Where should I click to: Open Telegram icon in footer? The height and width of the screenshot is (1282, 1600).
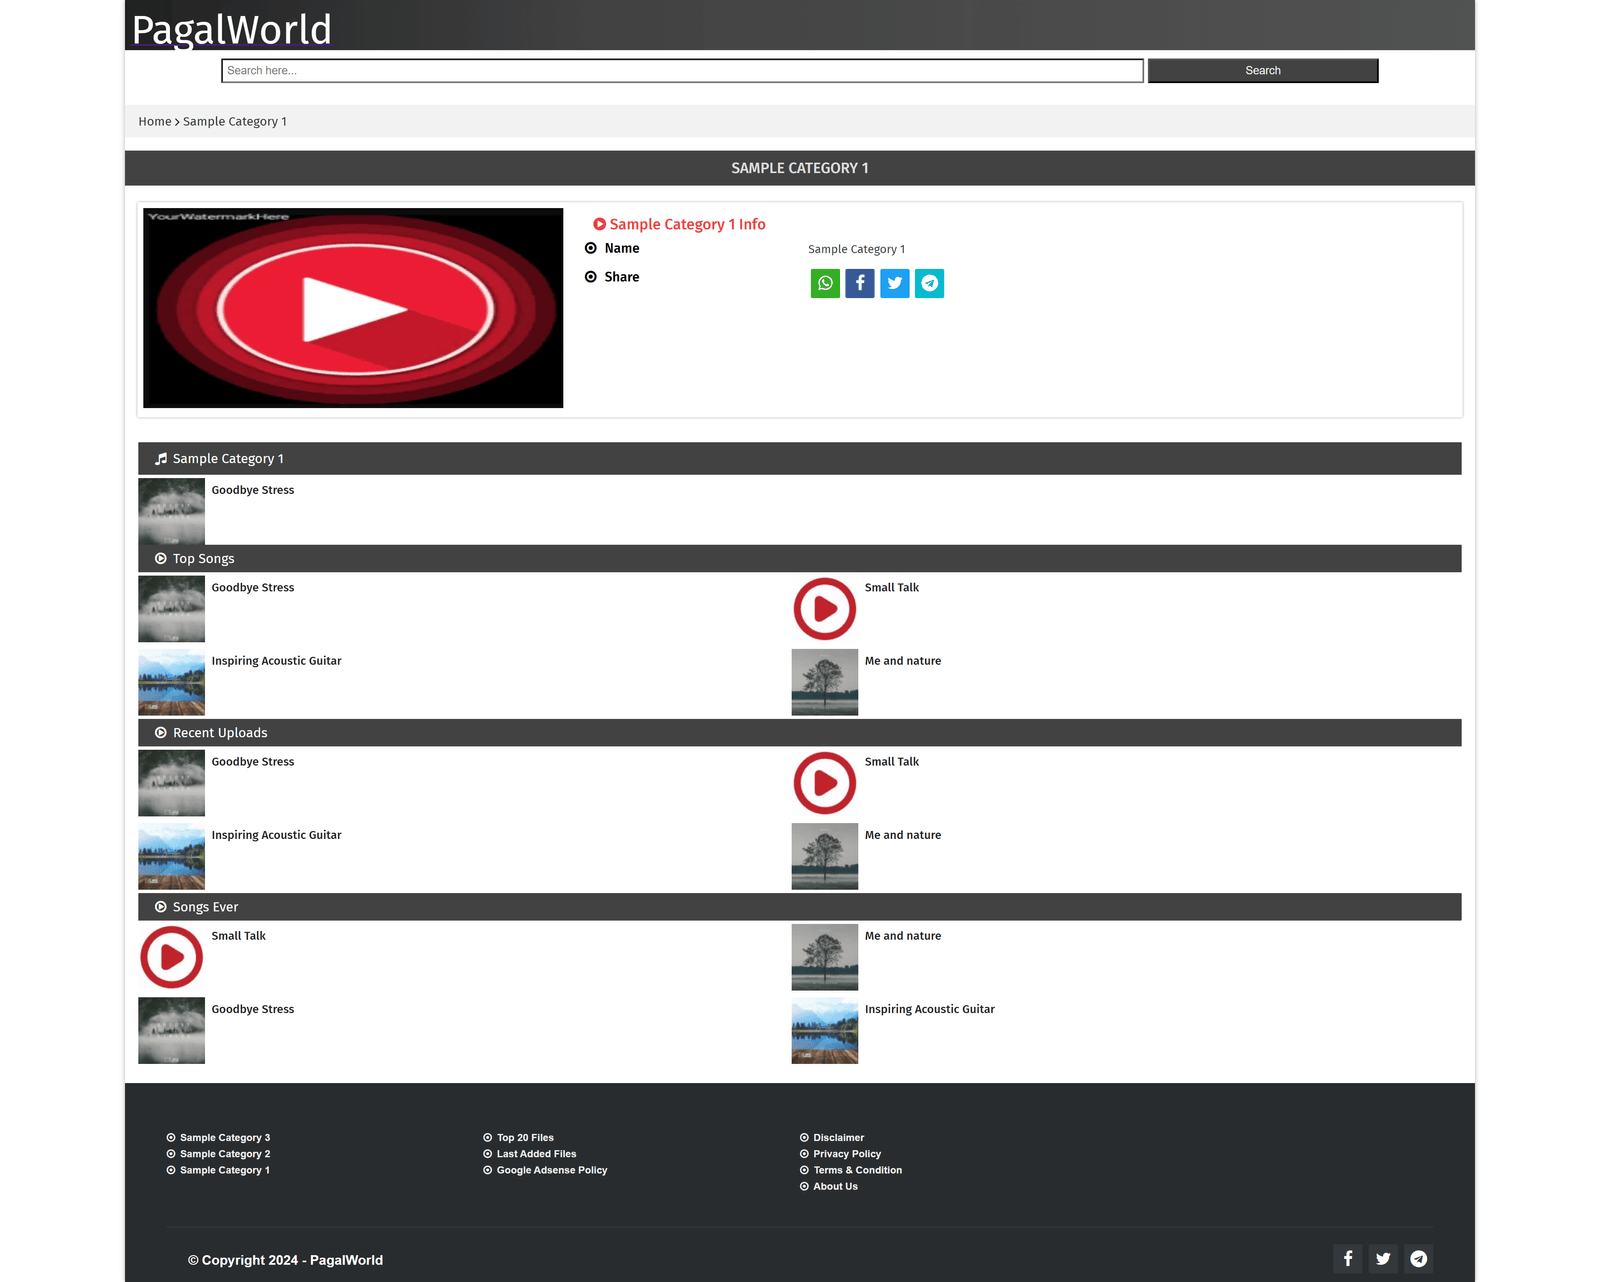tap(1418, 1259)
